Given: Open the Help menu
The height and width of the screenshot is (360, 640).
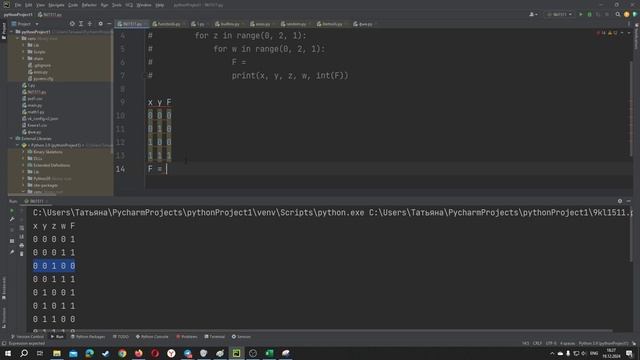Looking at the screenshot, I should [160, 5].
